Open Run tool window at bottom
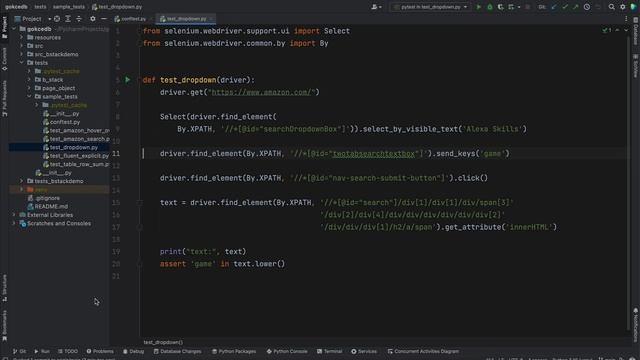640x360 pixels. point(42,351)
